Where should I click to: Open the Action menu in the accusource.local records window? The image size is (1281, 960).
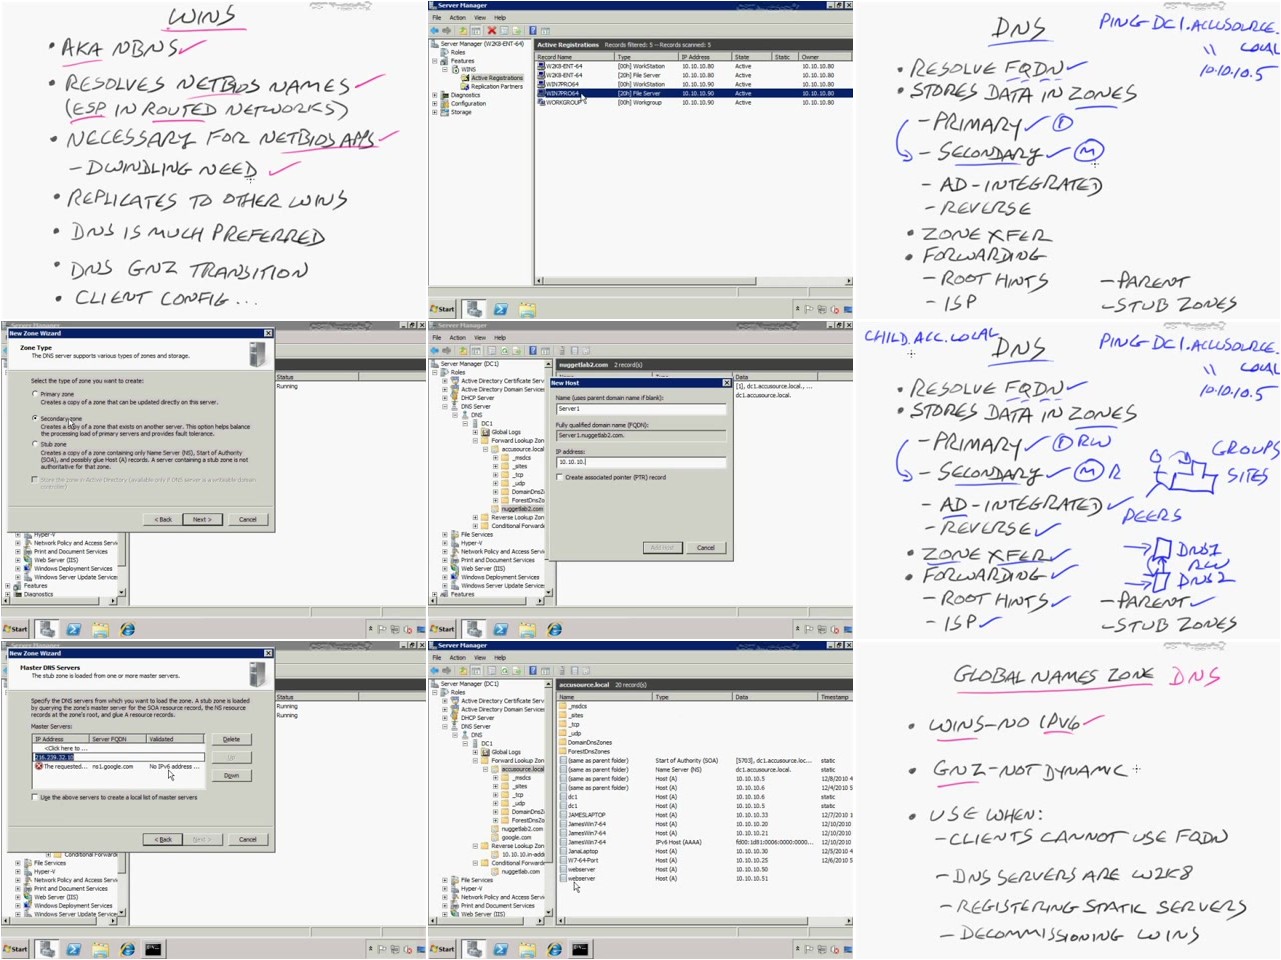tap(457, 657)
